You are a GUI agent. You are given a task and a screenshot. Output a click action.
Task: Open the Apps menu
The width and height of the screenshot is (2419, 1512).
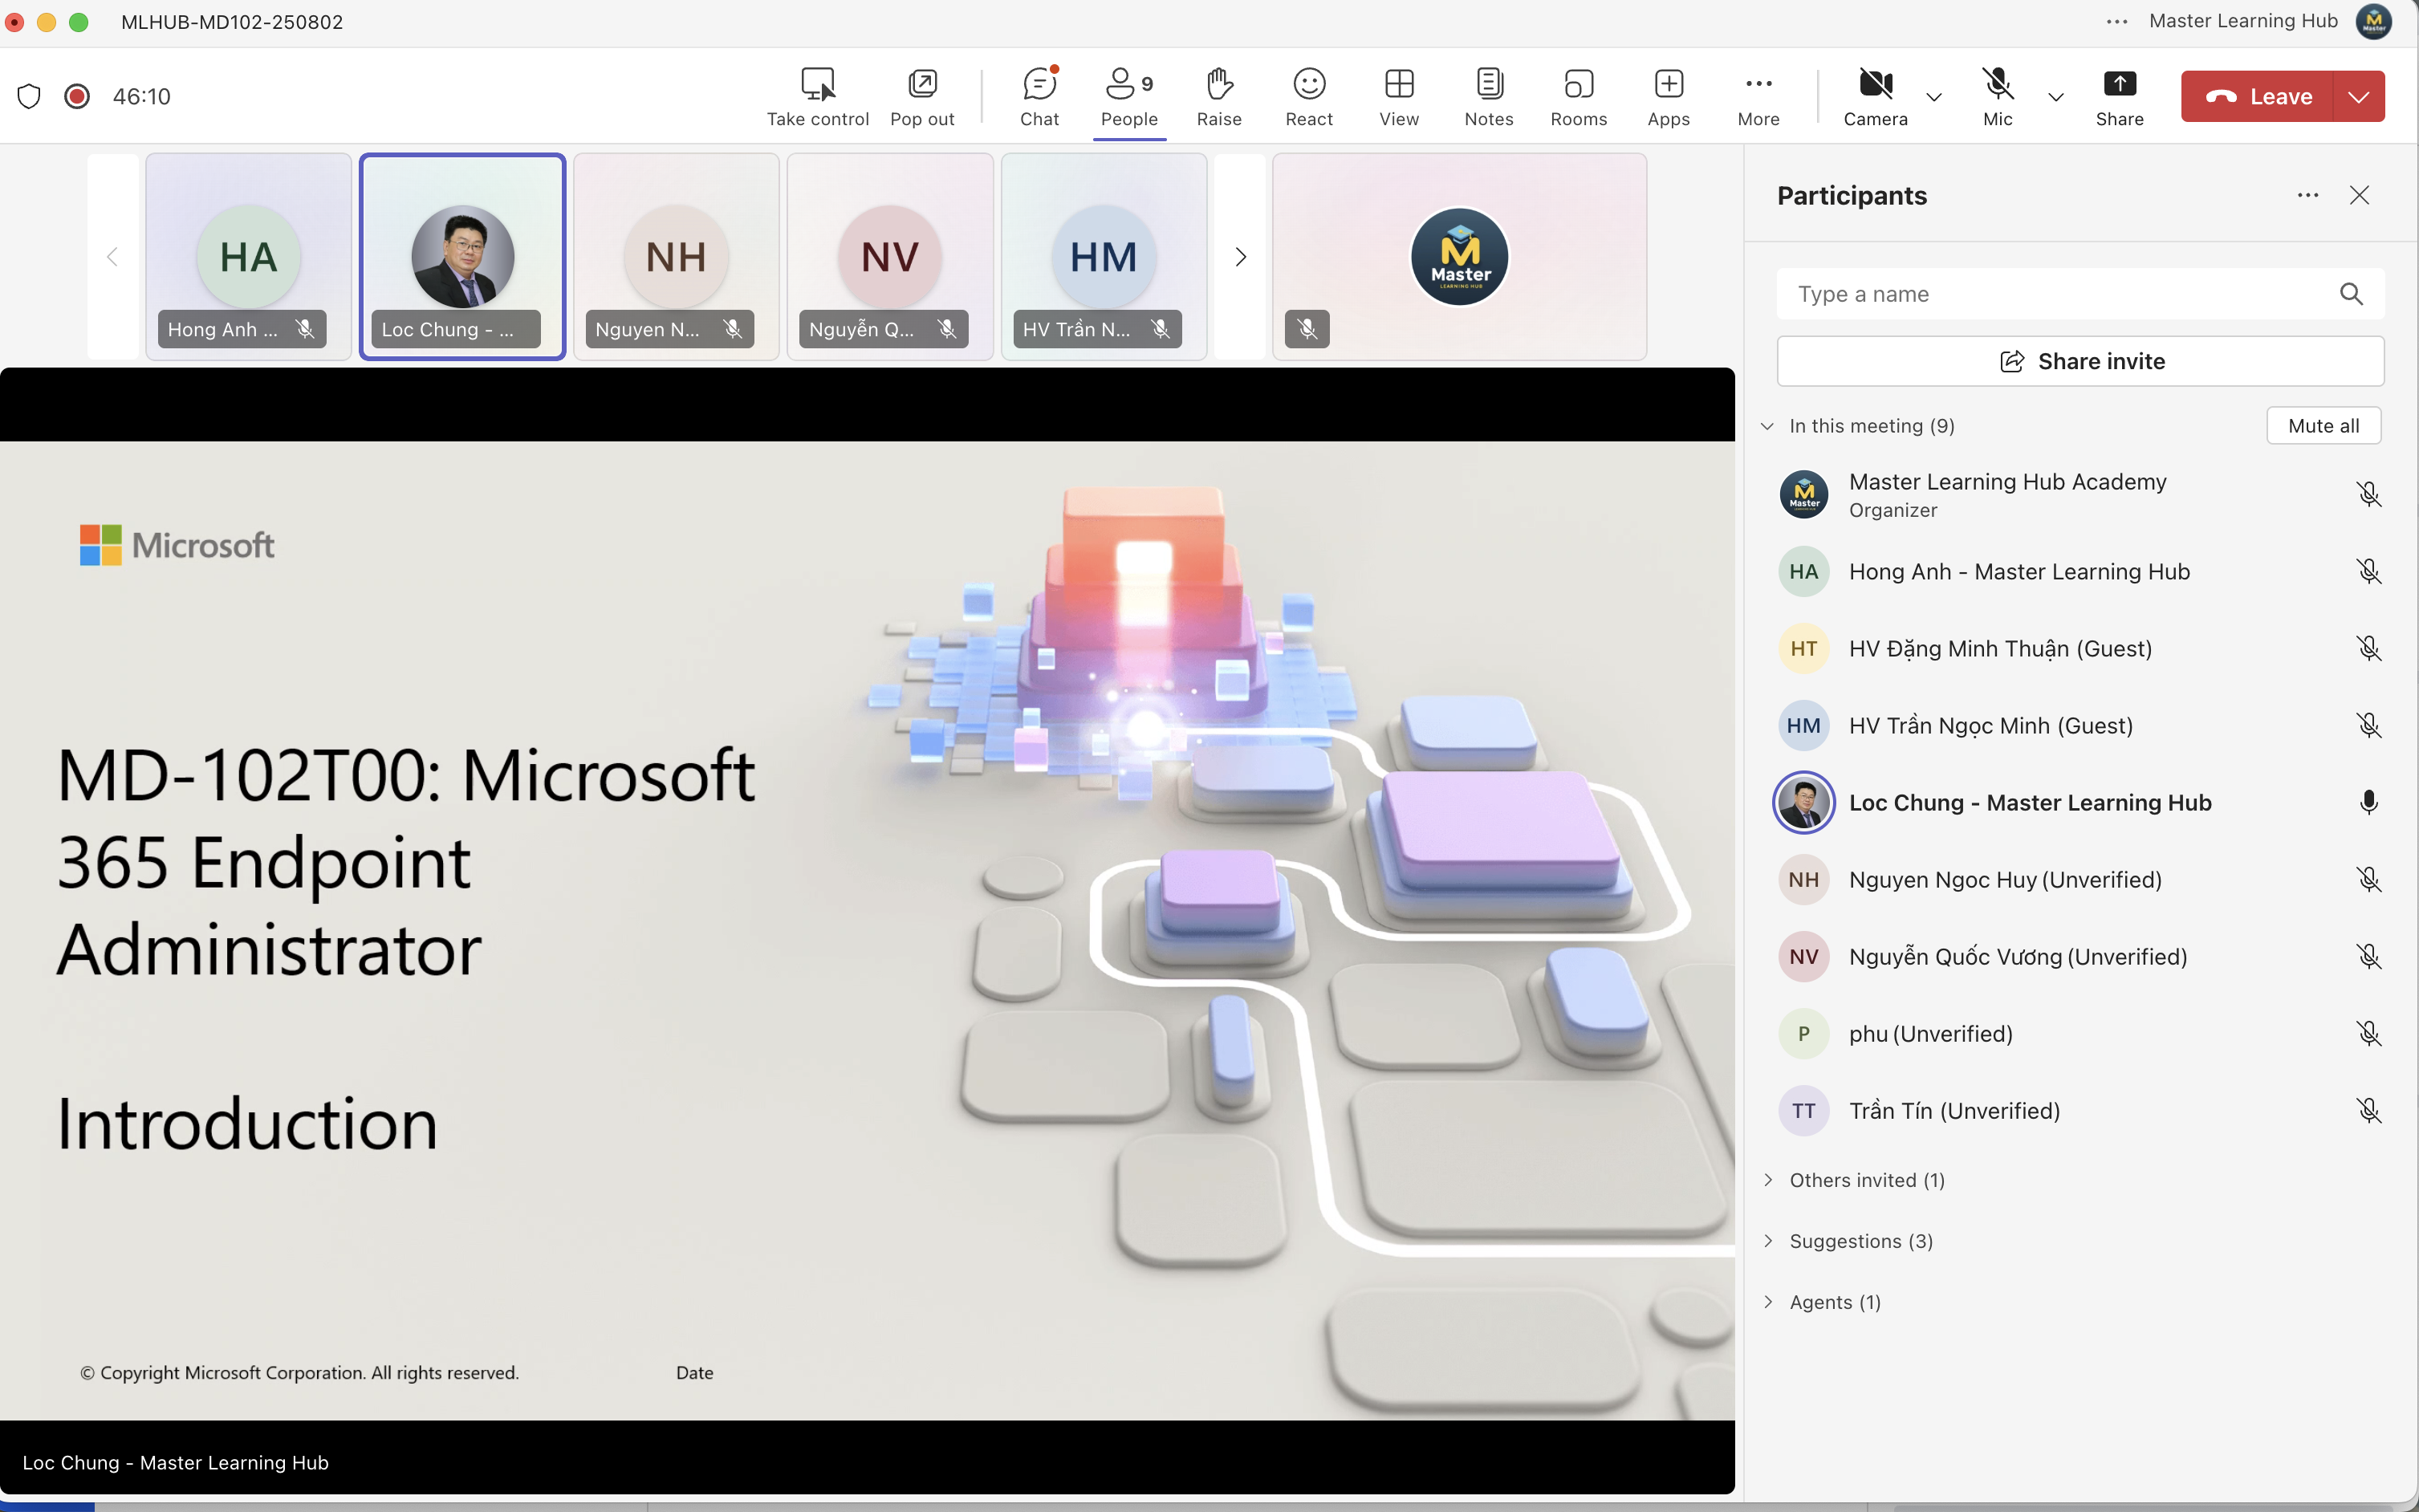pyautogui.click(x=1669, y=96)
